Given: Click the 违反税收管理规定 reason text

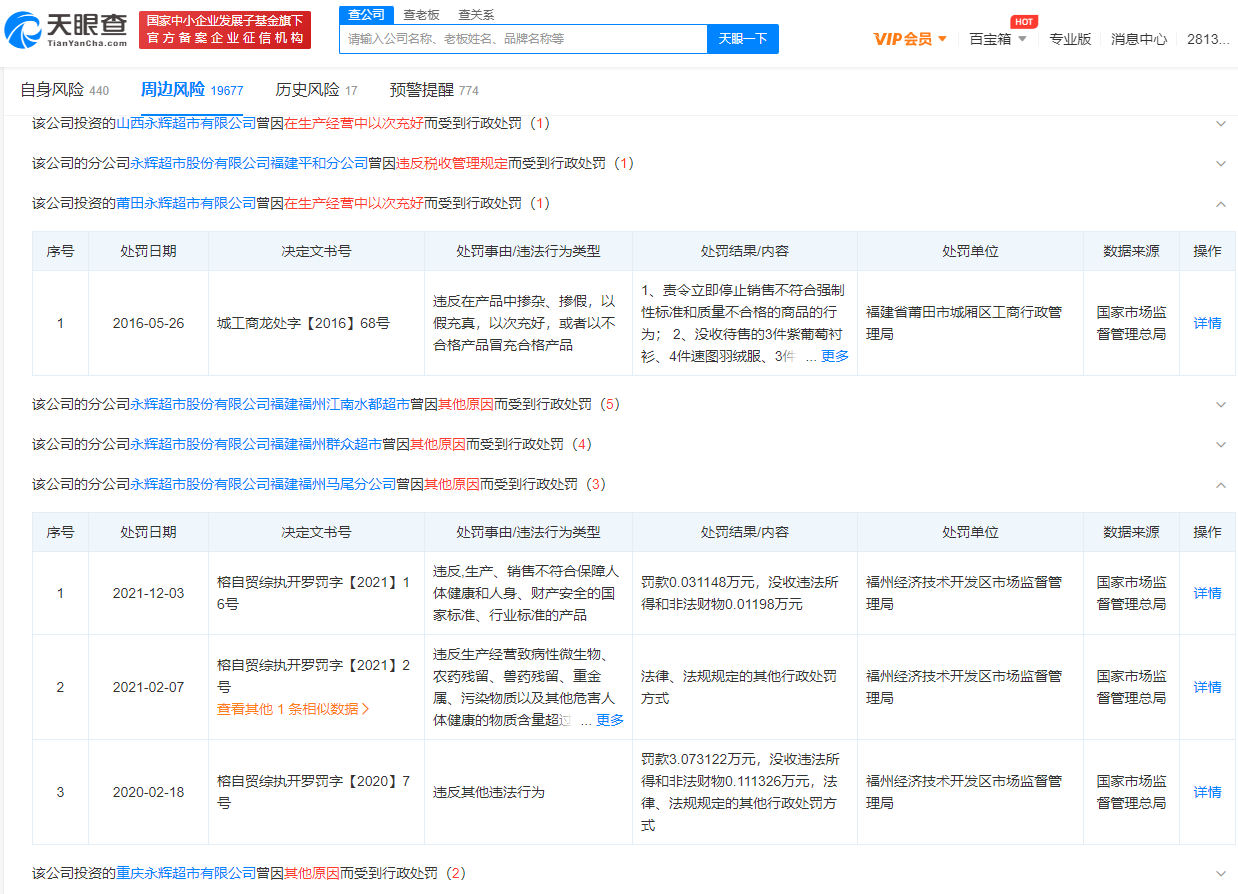Looking at the screenshot, I should pos(452,163).
